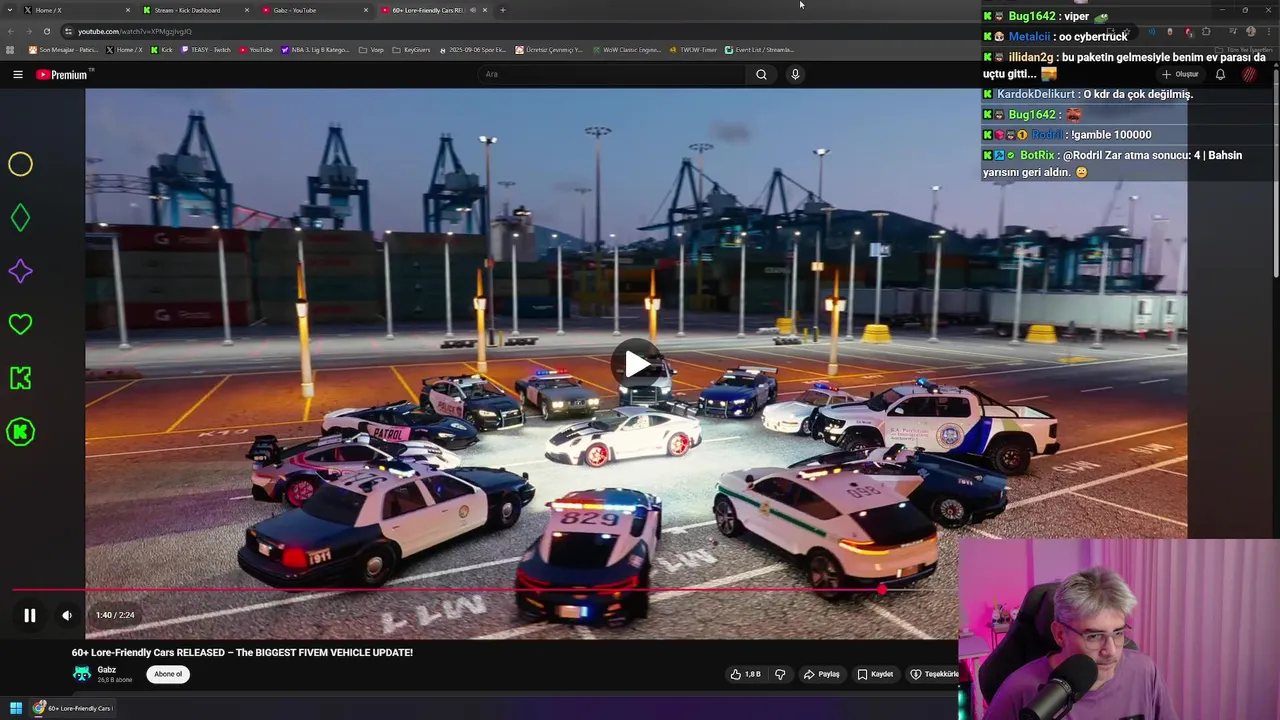Like the video with thumbs-up 1,8 B
The image size is (1280, 720).
[x=745, y=674]
